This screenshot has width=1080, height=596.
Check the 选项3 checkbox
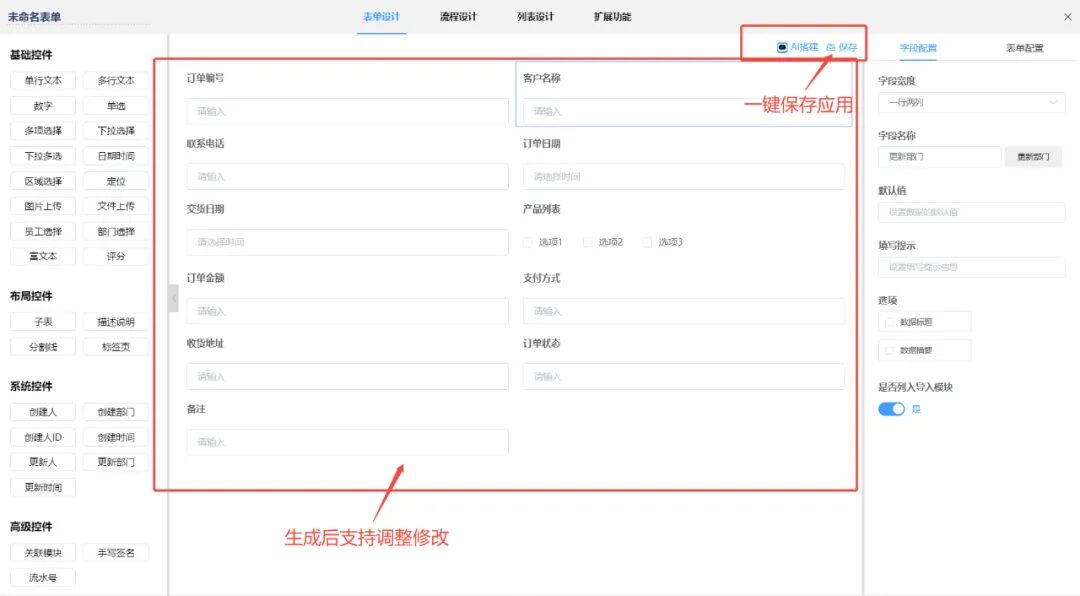click(647, 243)
